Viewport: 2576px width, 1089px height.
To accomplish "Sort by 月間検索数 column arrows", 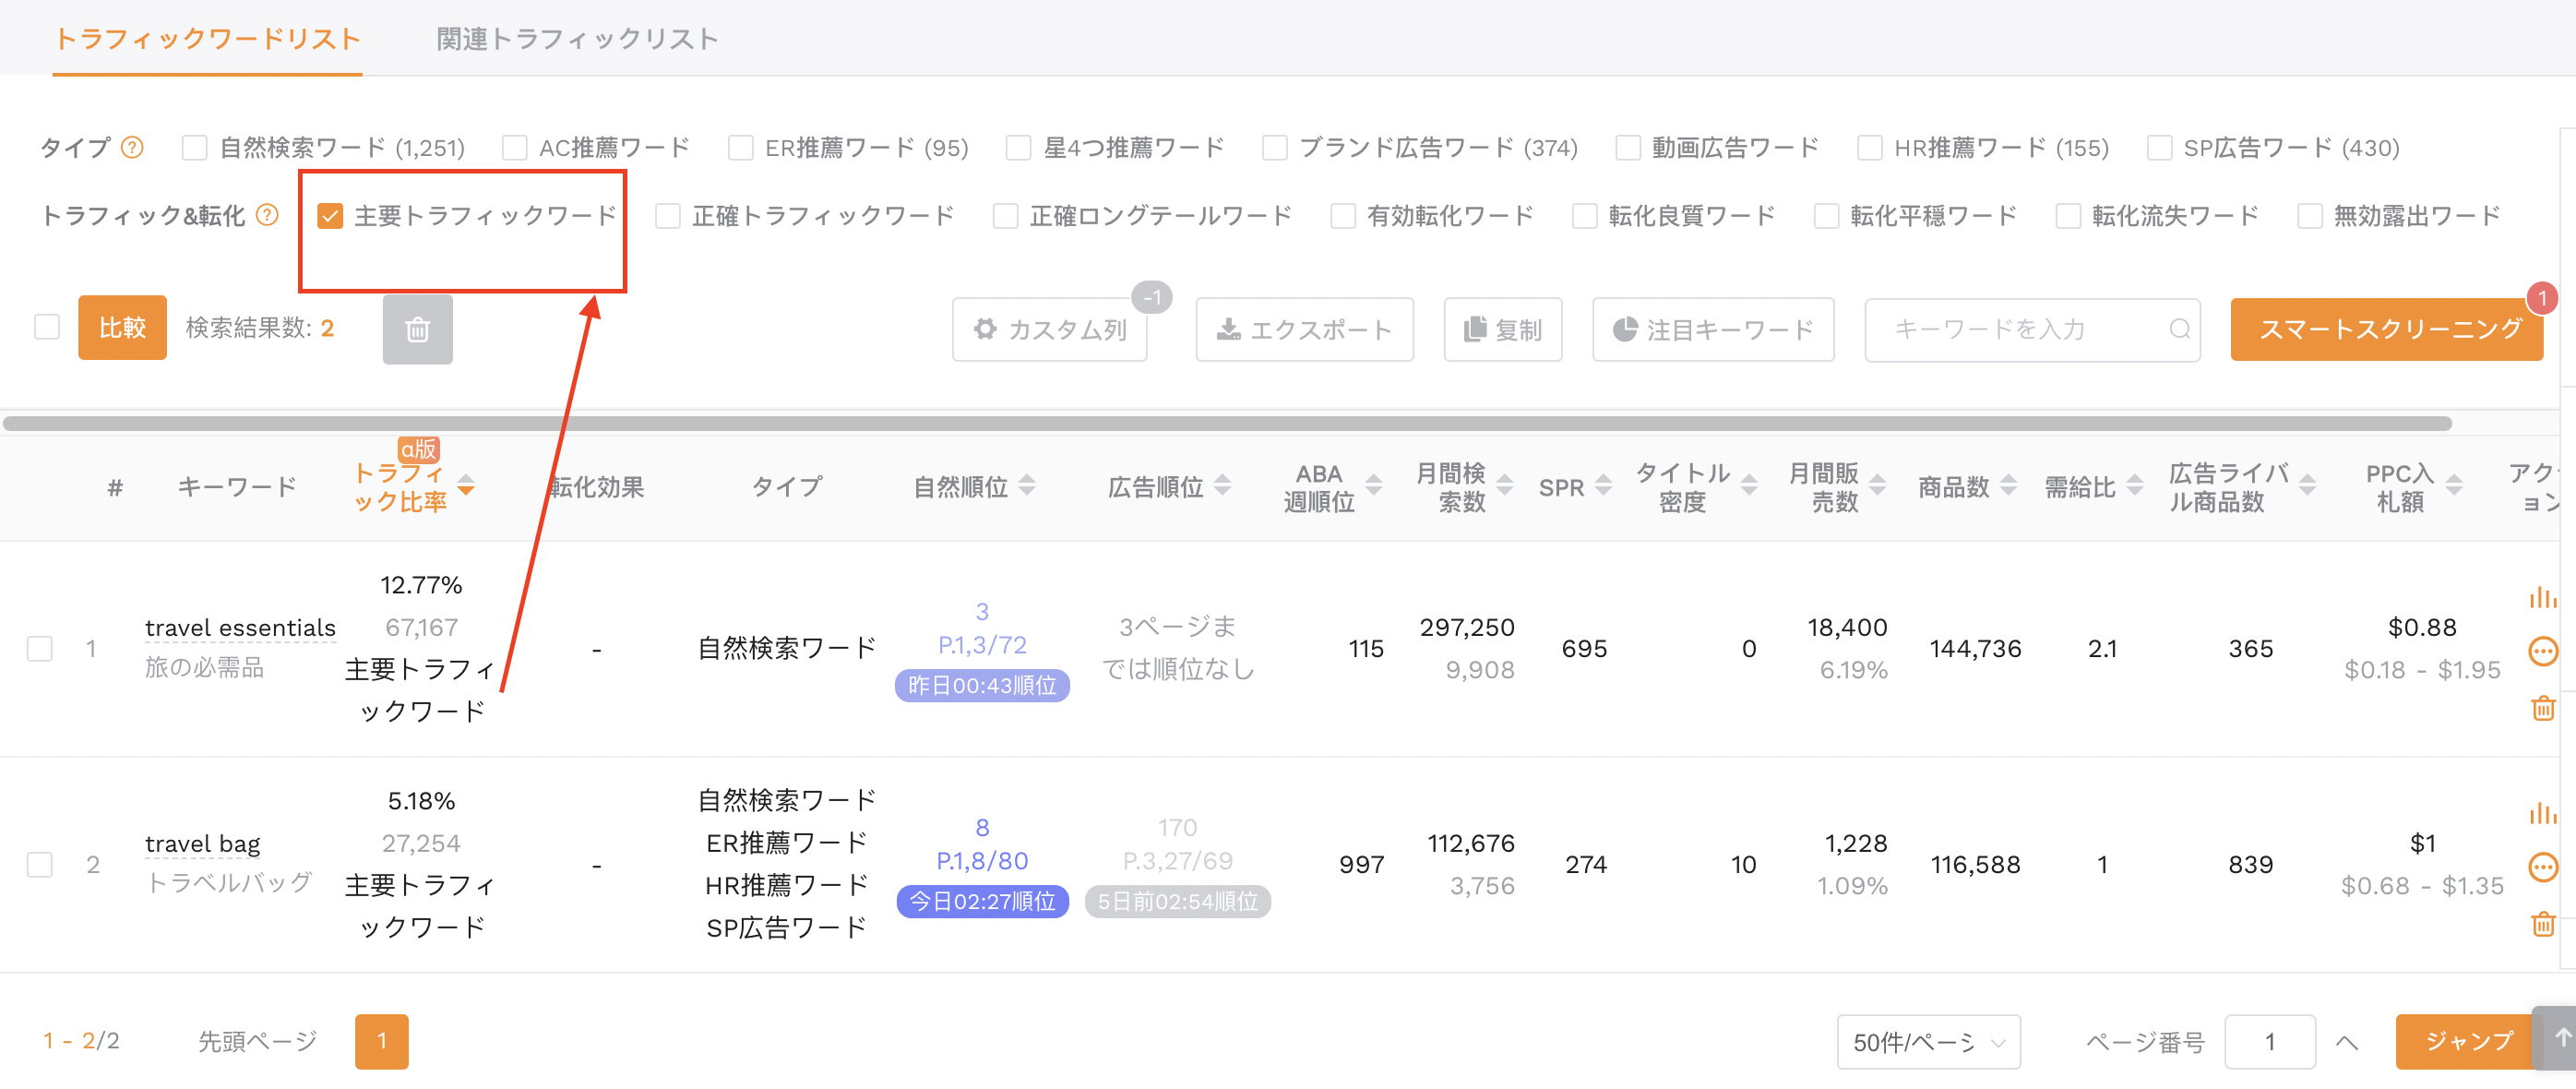I will 1503,486.
